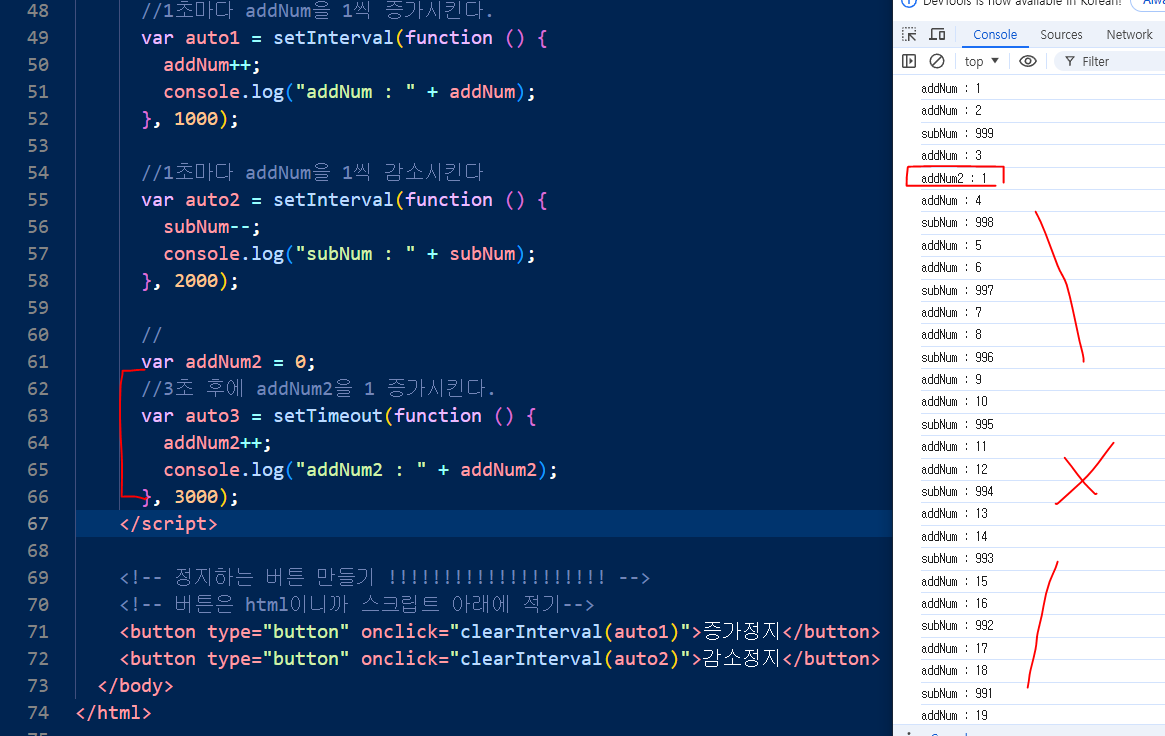Click the '}, 2000);' interval delay line
Image resolution: width=1165 pixels, height=736 pixels.
click(190, 281)
